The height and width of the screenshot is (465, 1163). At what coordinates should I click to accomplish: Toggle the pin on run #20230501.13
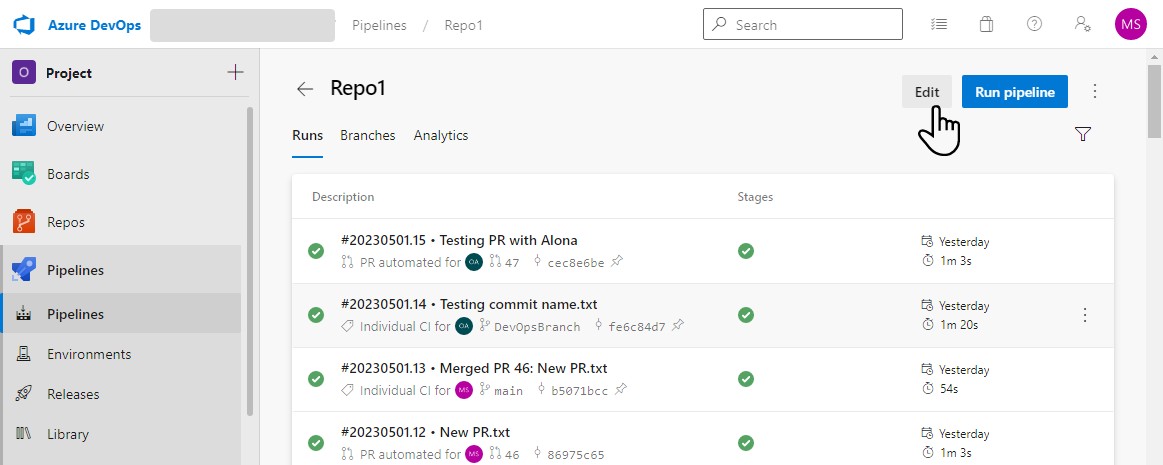(620, 390)
